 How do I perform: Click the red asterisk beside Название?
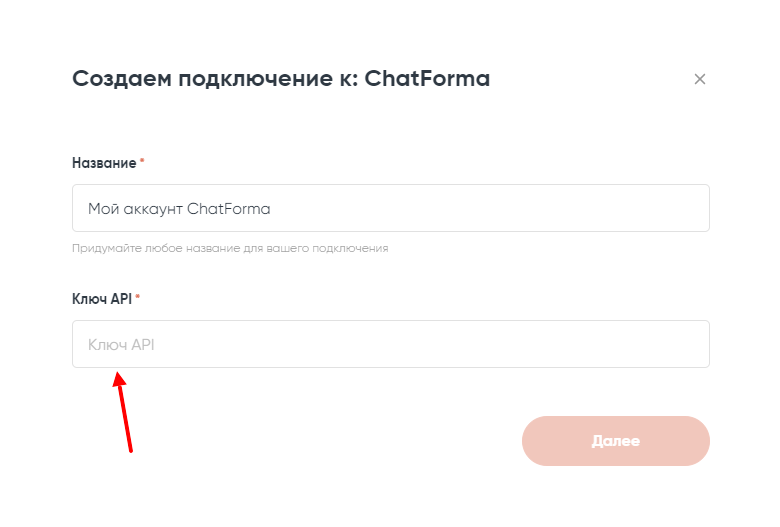[142, 161]
